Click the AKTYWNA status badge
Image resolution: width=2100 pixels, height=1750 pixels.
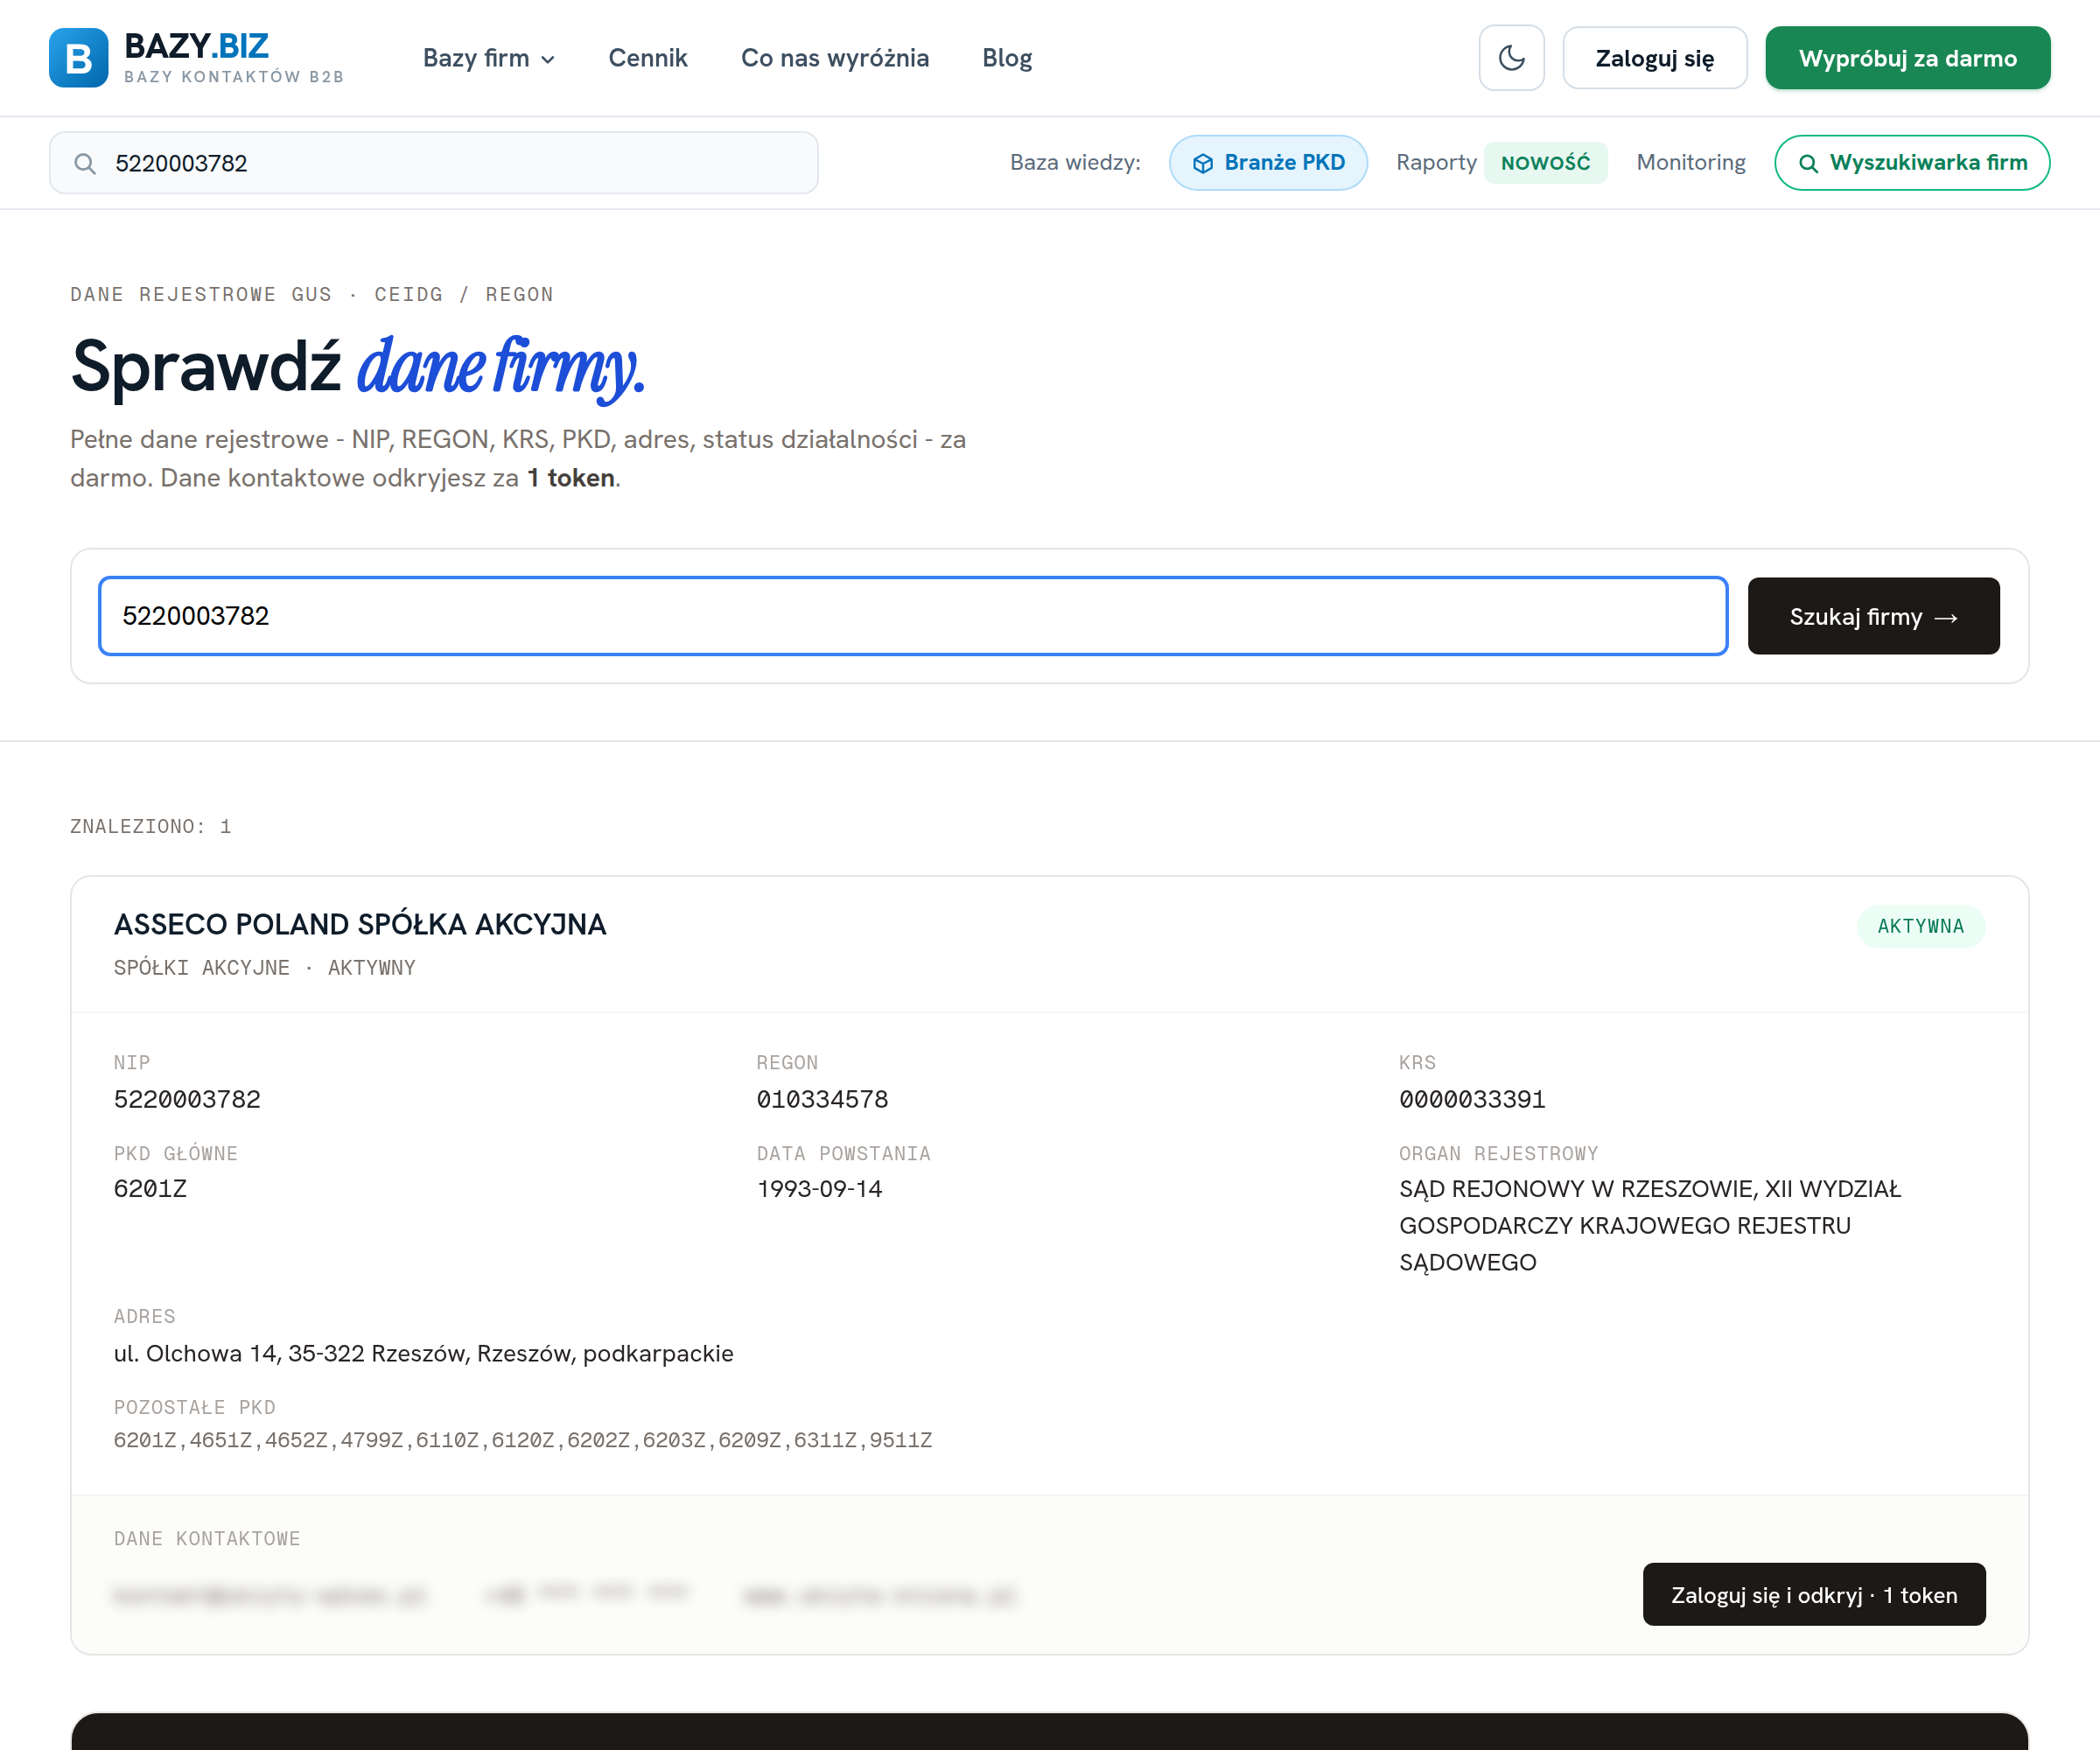[1921, 926]
